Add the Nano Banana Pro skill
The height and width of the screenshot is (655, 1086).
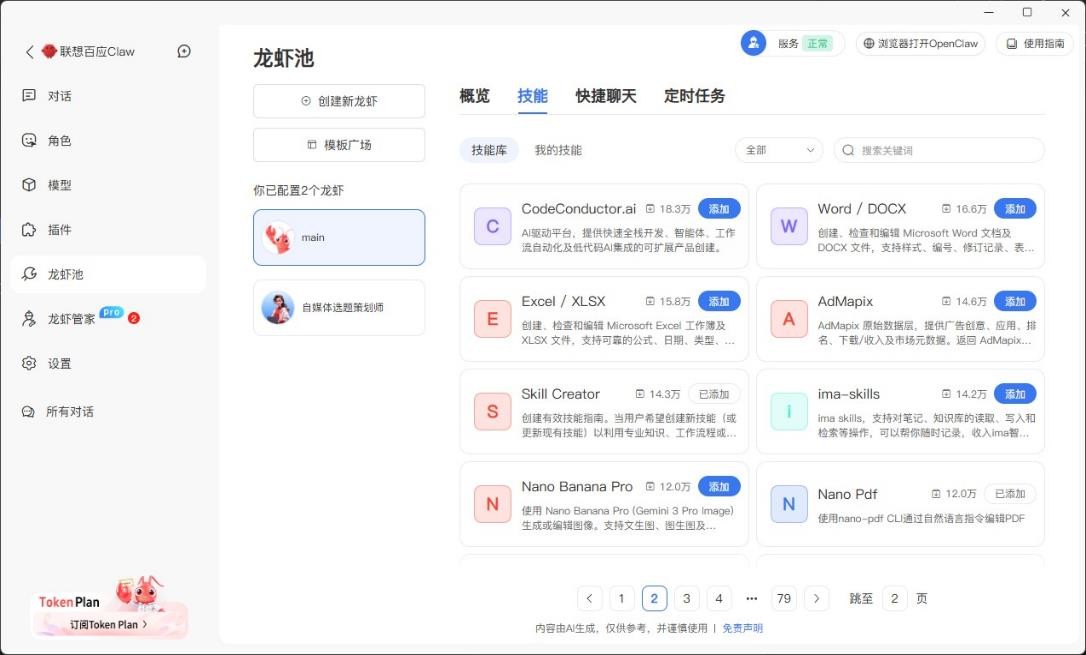(719, 487)
